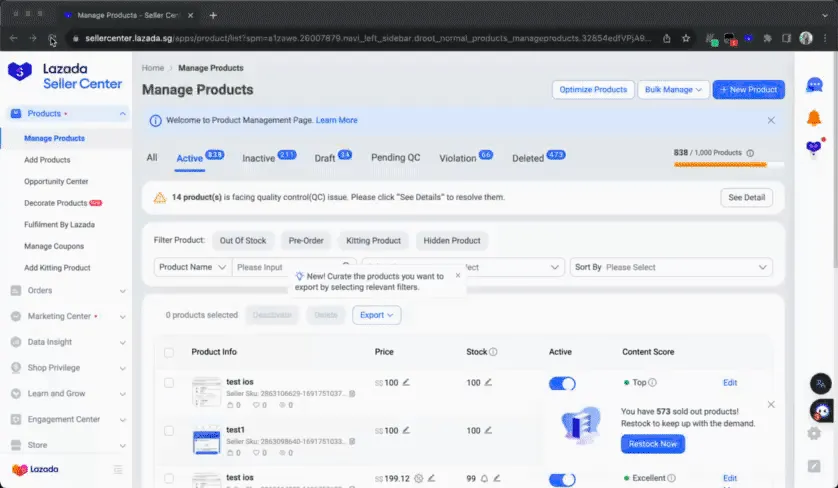This screenshot has width=838, height=488.
Task: Open the Sort By dropdown
Action: [671, 267]
